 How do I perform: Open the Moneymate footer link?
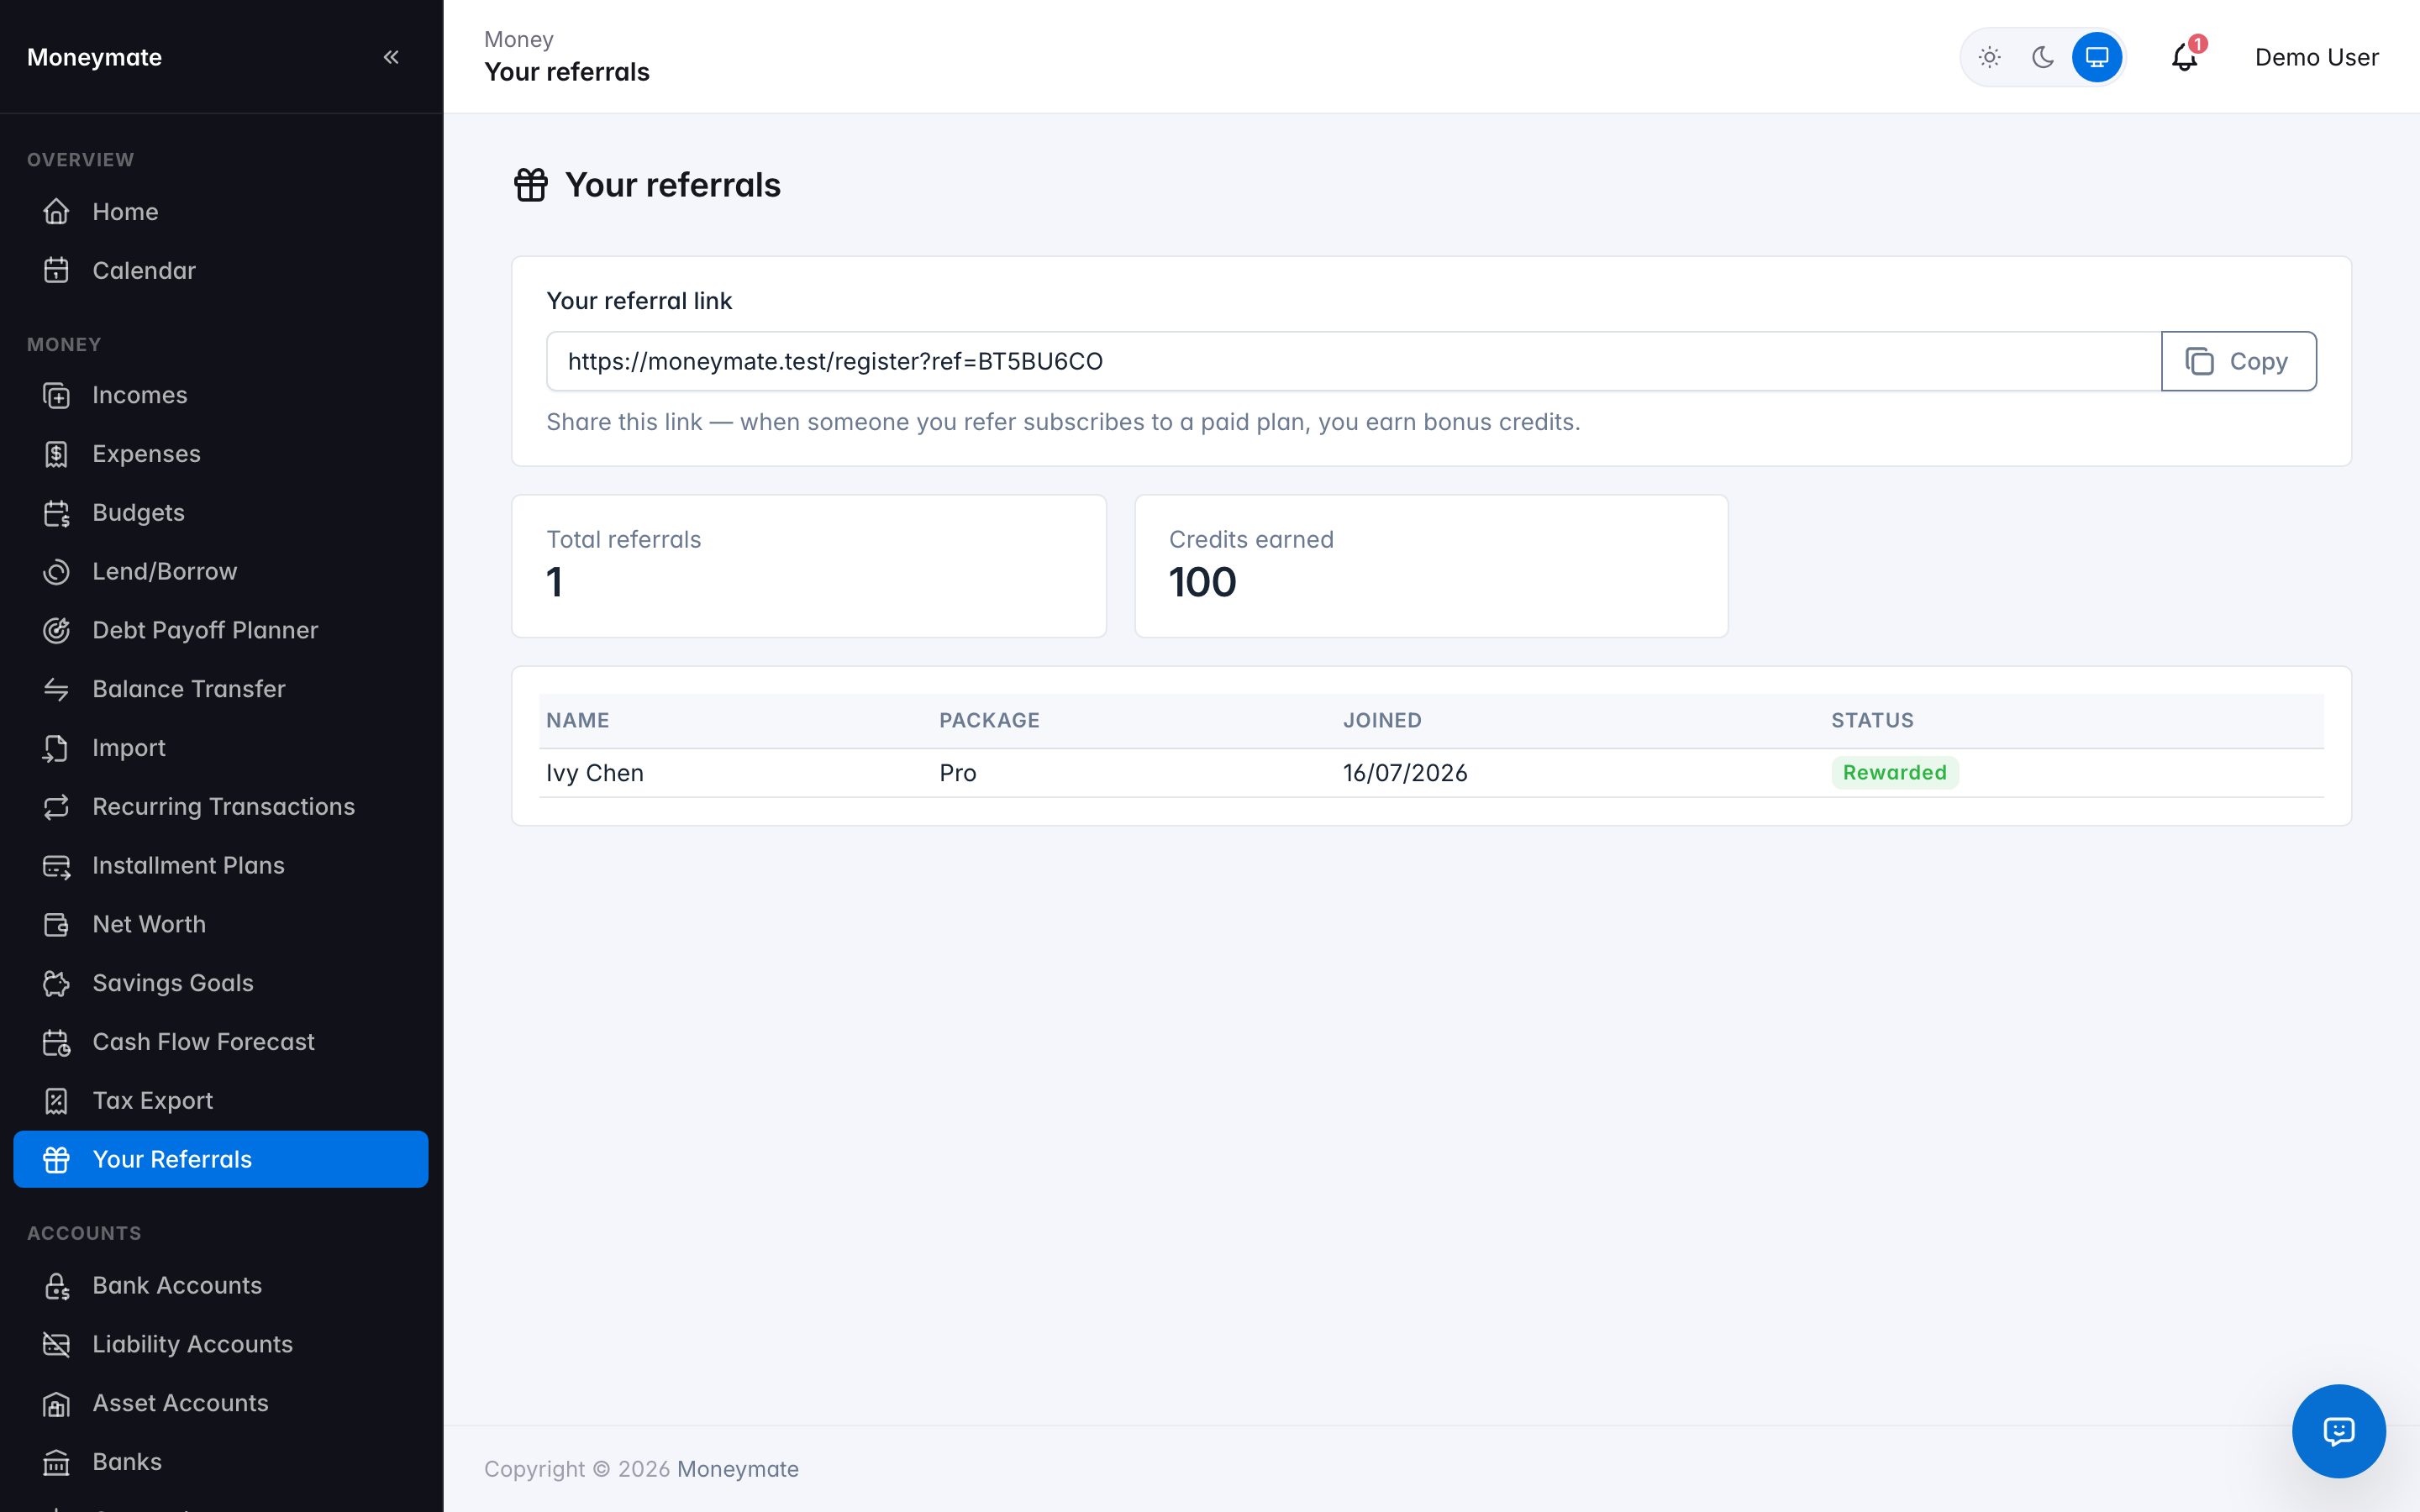738,1469
